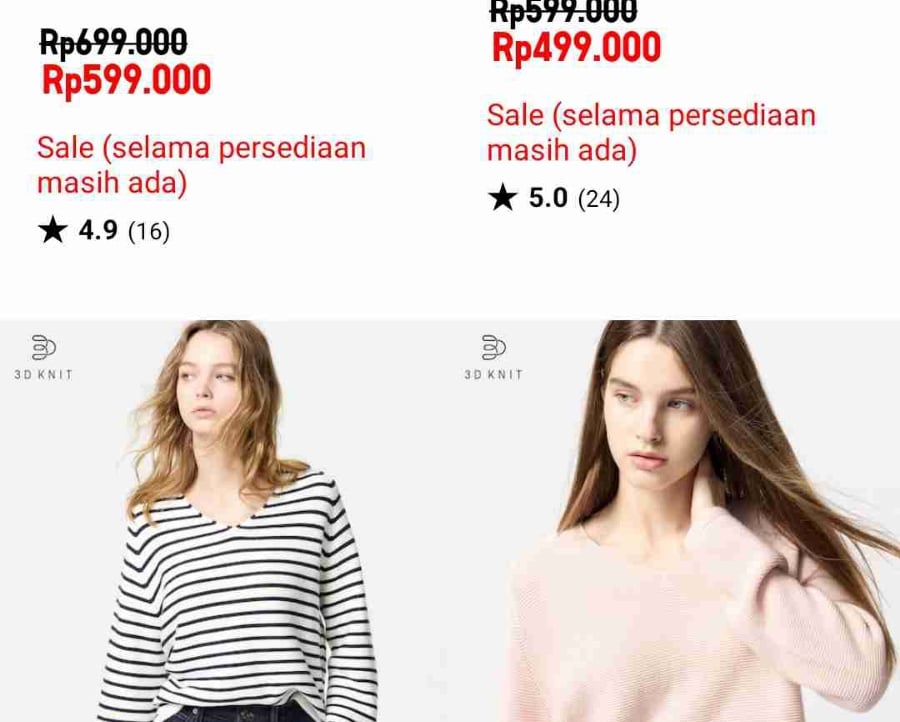Open the sale notice under Rp499.000
This screenshot has width=900, height=722.
(651, 133)
